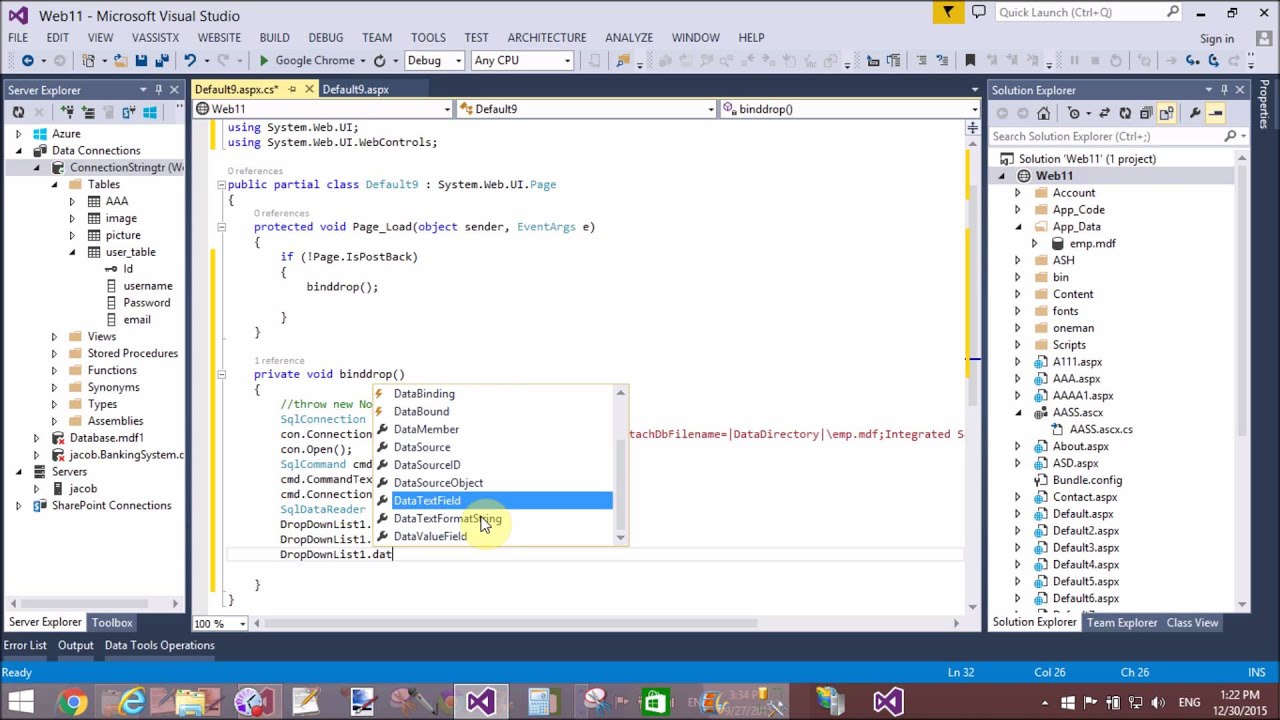Click the Properties wrench icon in Solution Explorer

[x=1195, y=113]
